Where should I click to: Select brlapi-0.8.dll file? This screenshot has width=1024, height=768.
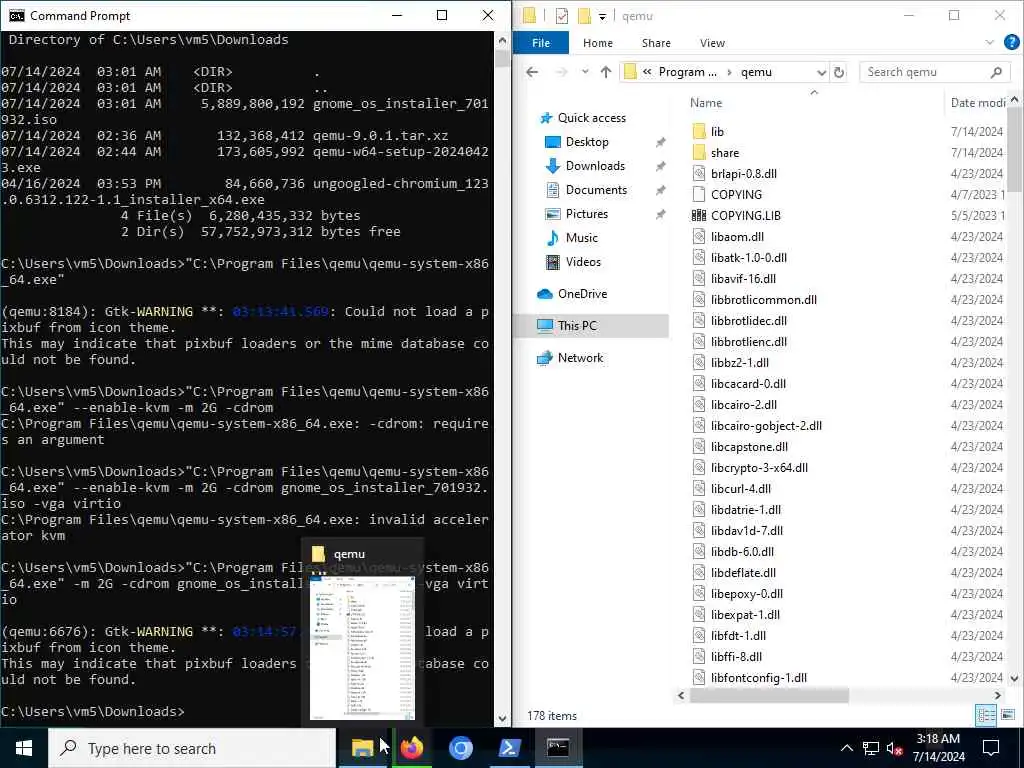click(743, 173)
